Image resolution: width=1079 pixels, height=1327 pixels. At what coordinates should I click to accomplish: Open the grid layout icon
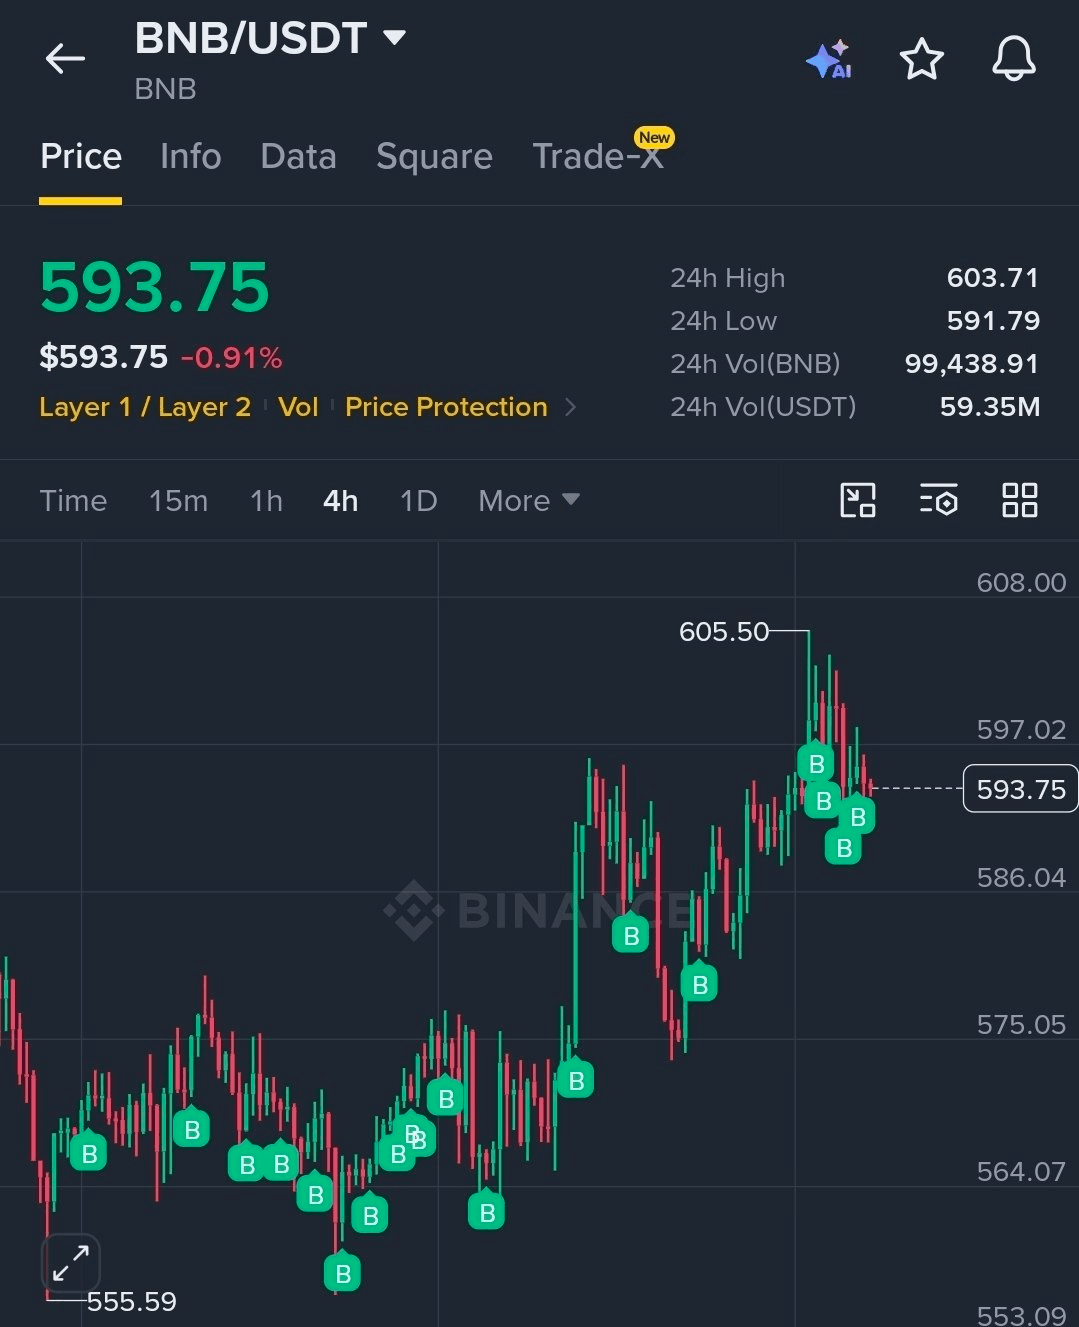pos(1020,500)
